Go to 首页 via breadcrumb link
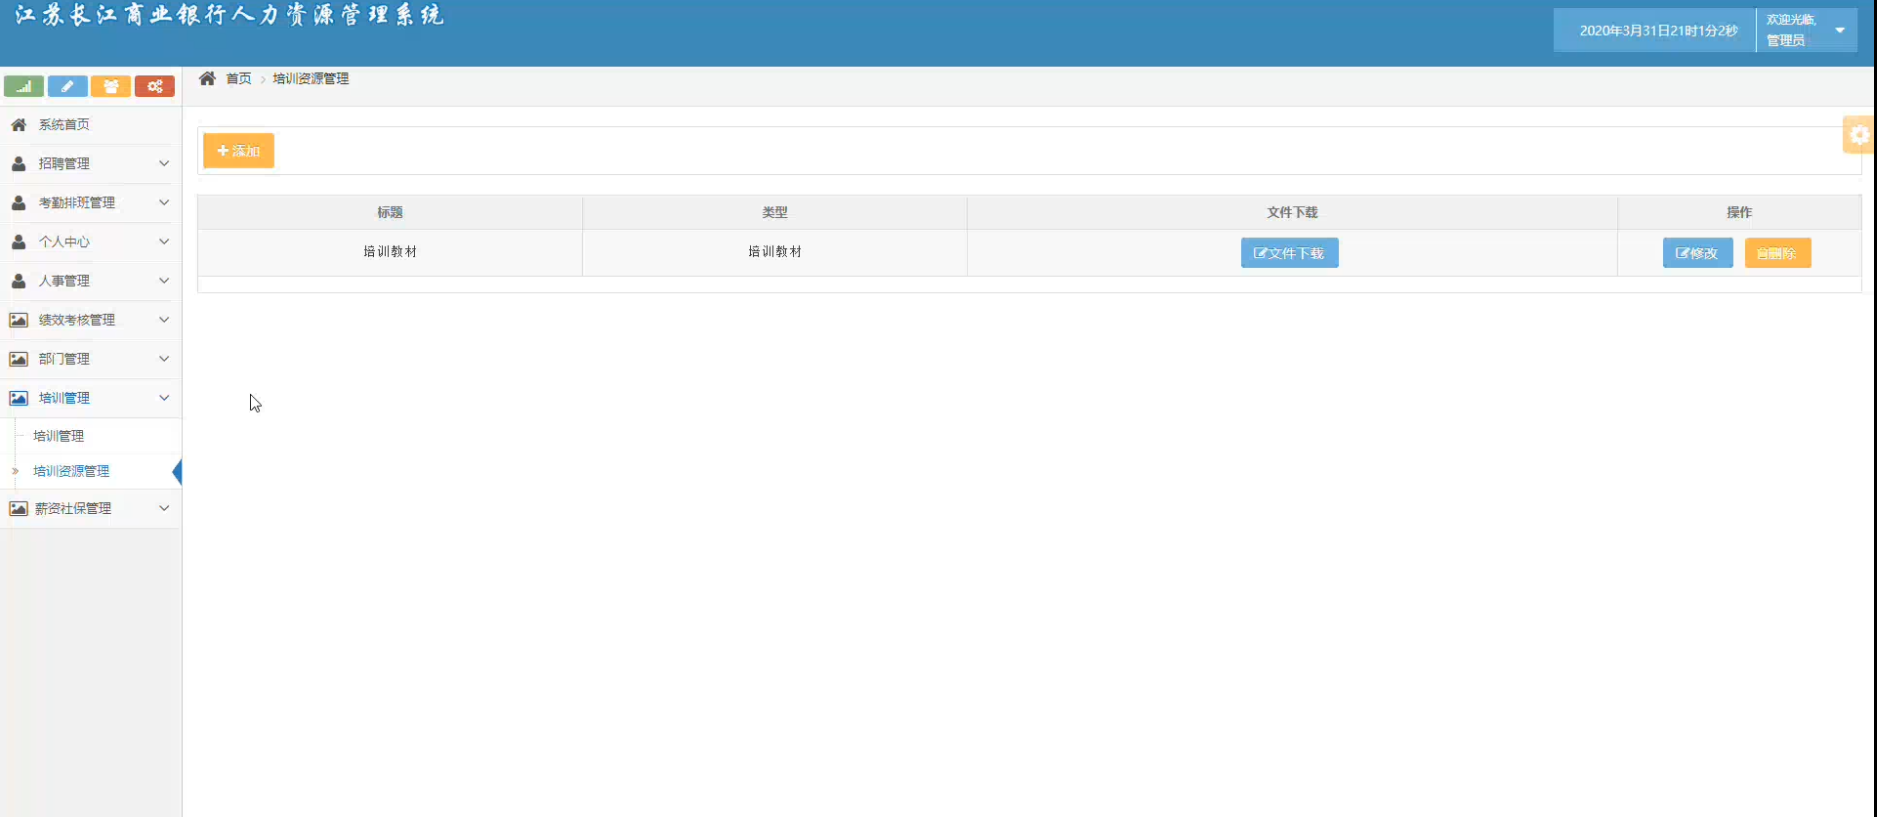This screenshot has width=1877, height=817. [238, 78]
